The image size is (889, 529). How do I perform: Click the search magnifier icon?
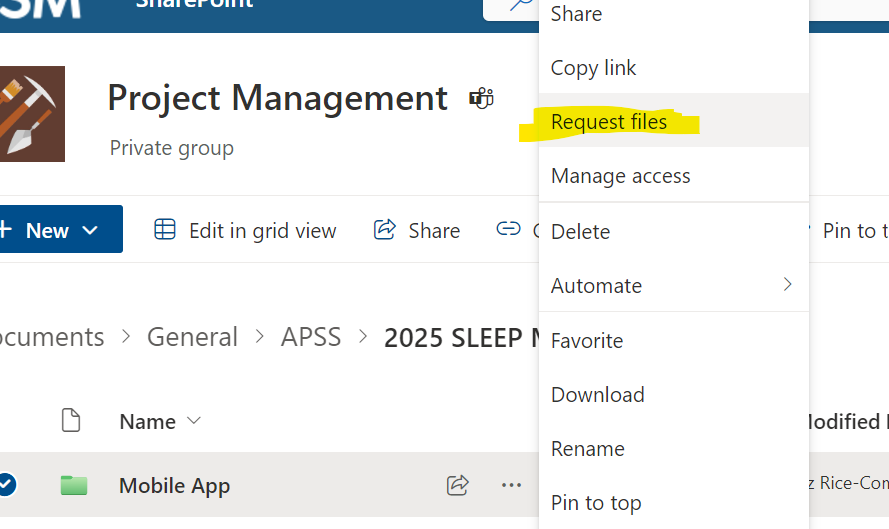(x=522, y=5)
